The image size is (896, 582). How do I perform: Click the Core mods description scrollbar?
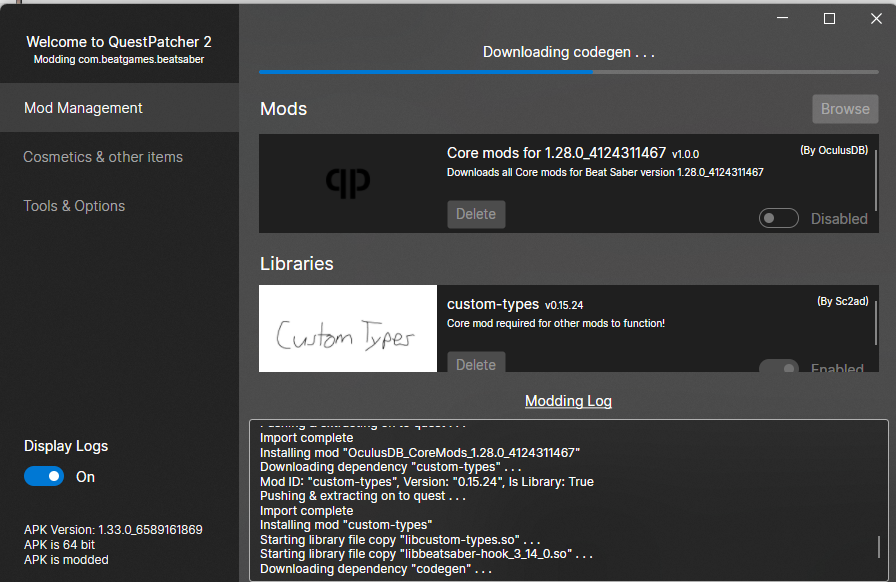click(x=876, y=180)
